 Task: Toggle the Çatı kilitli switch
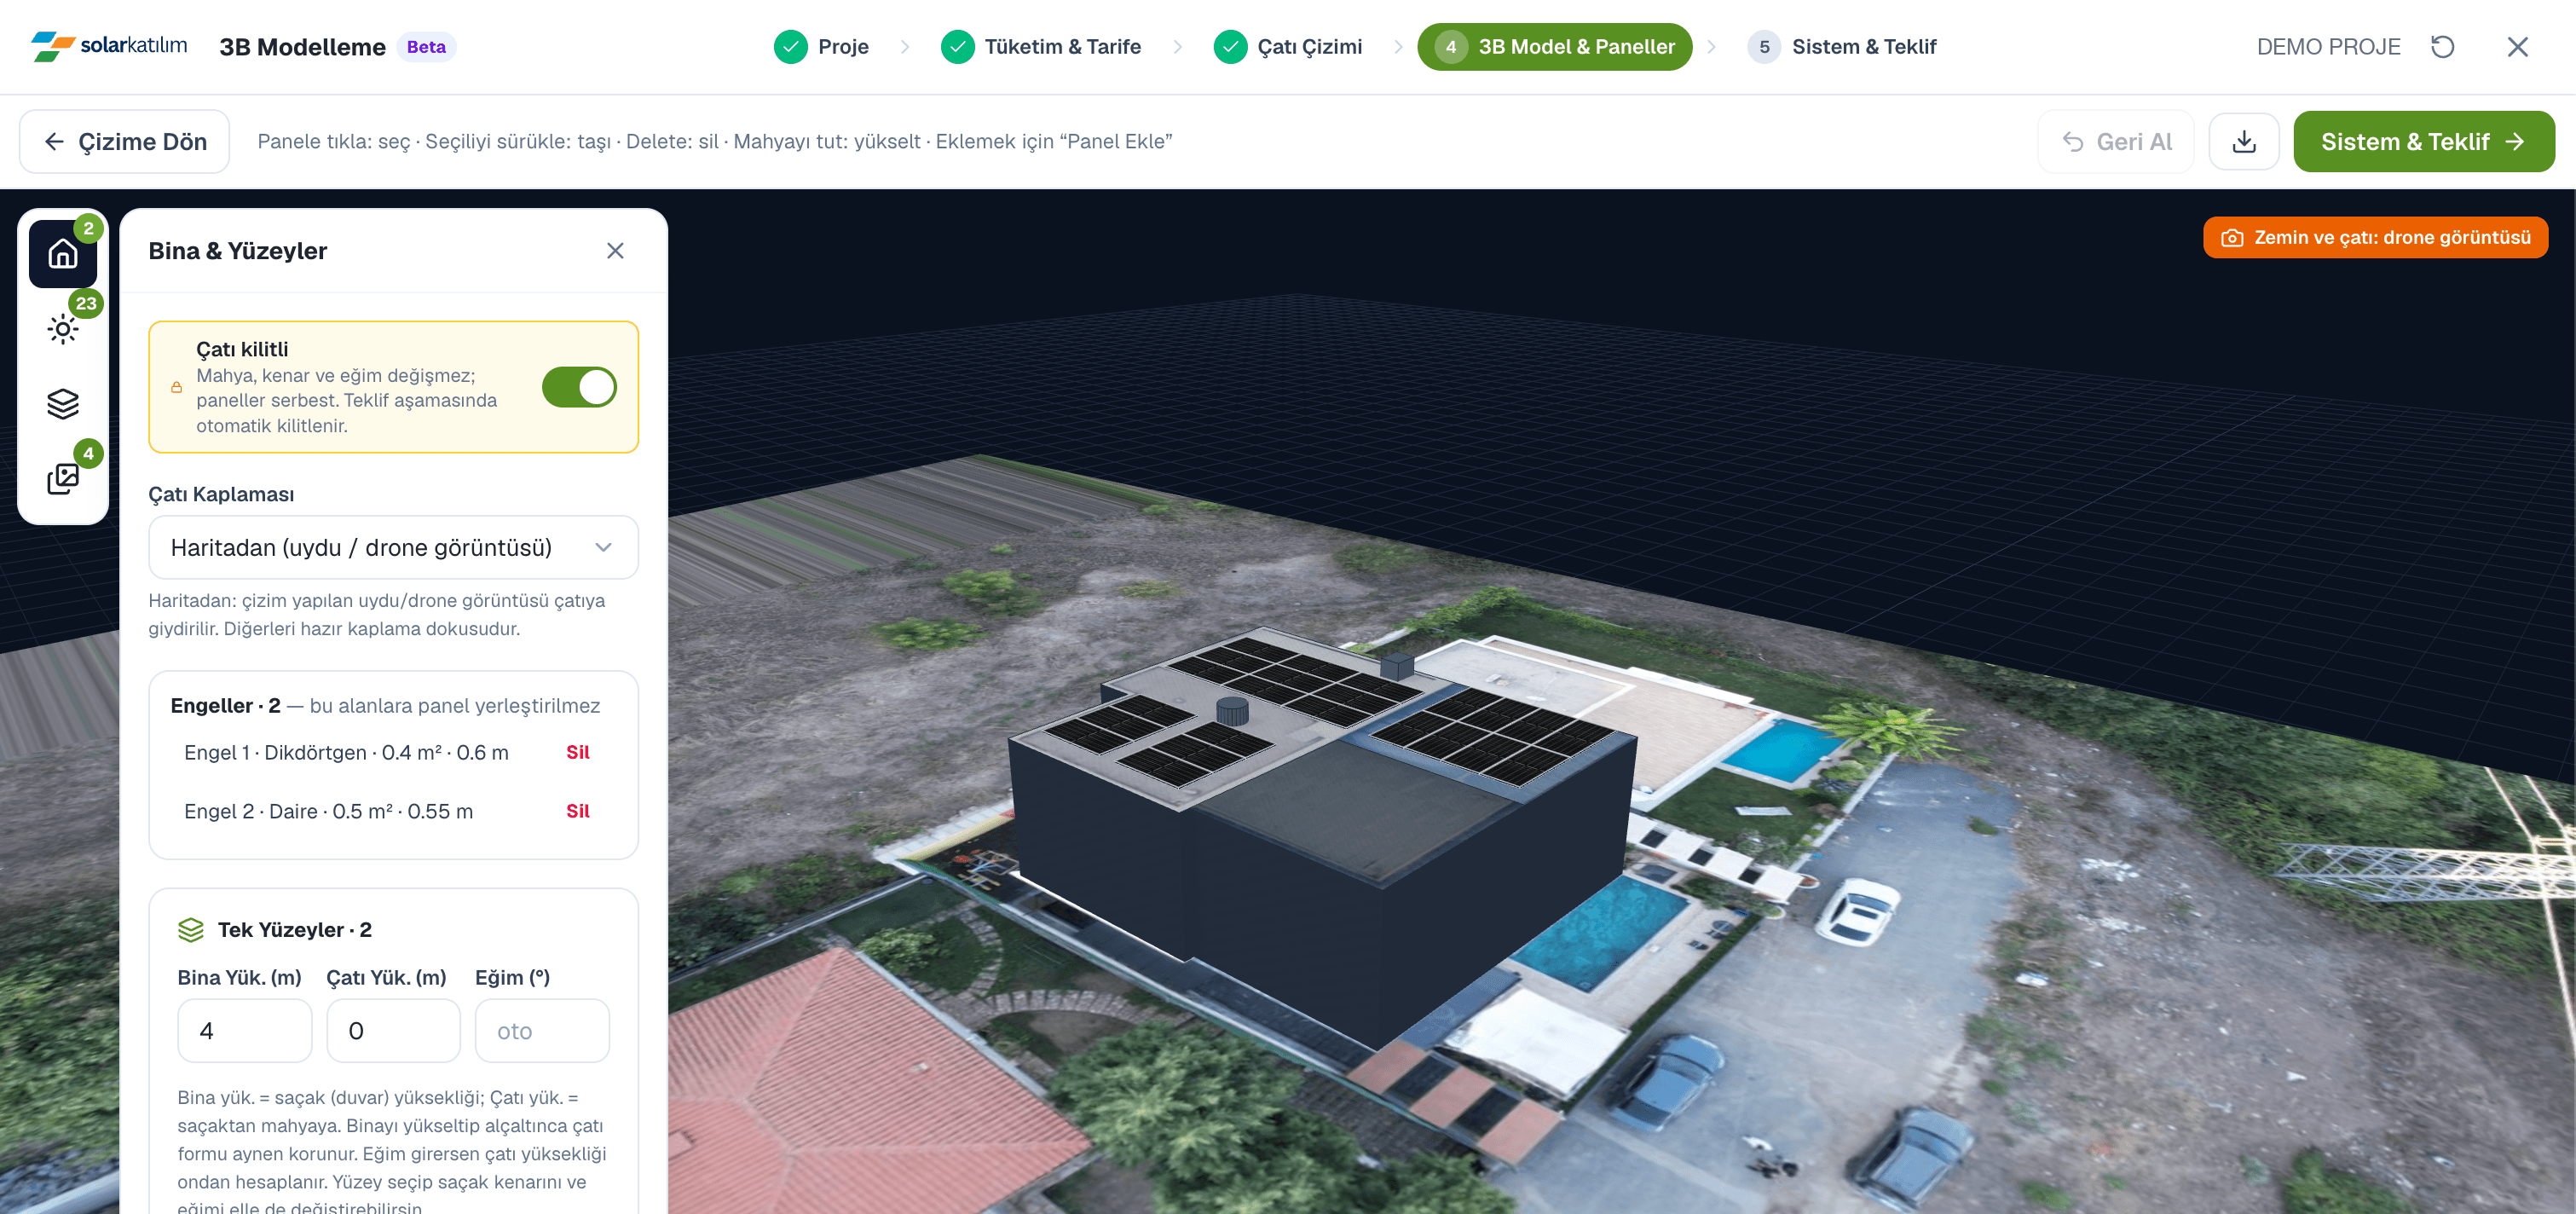[x=579, y=387]
